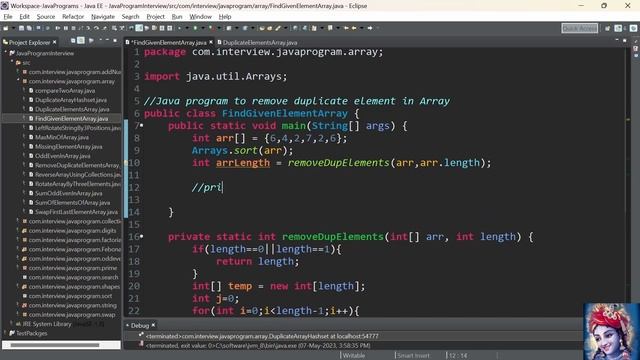Close the Debug view tab
Screen dimensions: 640x360
coord(153,325)
